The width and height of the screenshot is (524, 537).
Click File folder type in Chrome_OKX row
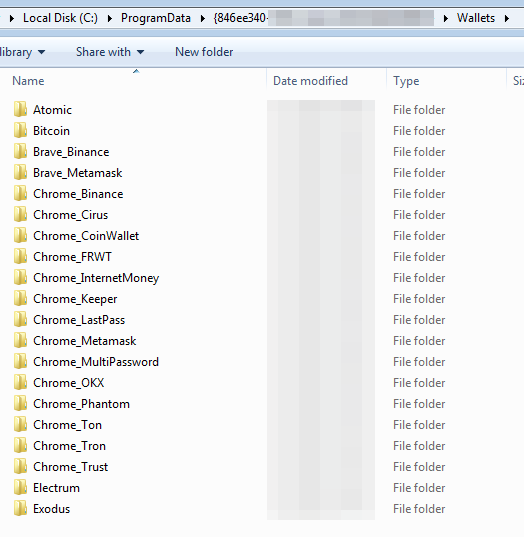tap(419, 383)
